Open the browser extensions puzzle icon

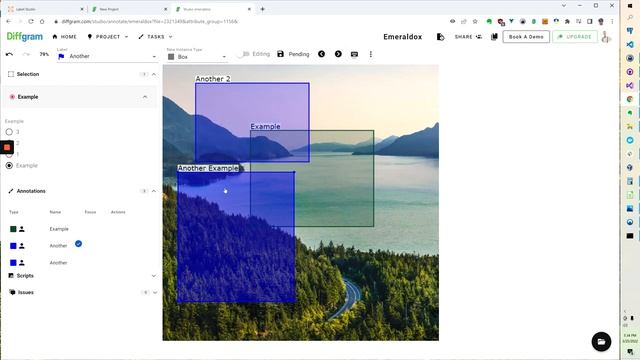point(567,21)
